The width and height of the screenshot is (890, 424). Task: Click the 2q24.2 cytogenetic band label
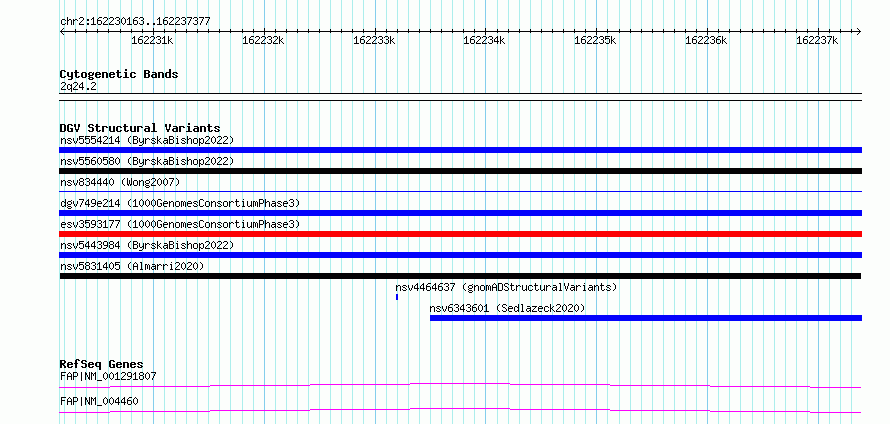coord(78,86)
